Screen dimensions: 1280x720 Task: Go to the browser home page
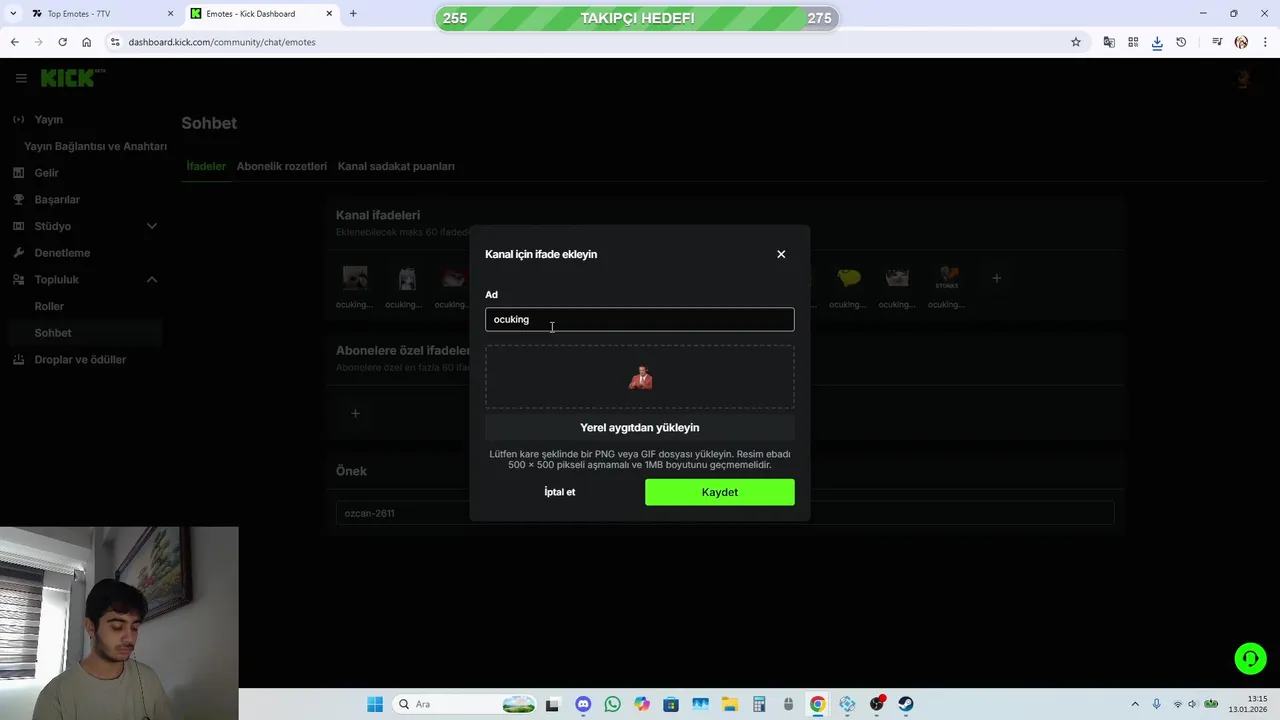click(86, 42)
